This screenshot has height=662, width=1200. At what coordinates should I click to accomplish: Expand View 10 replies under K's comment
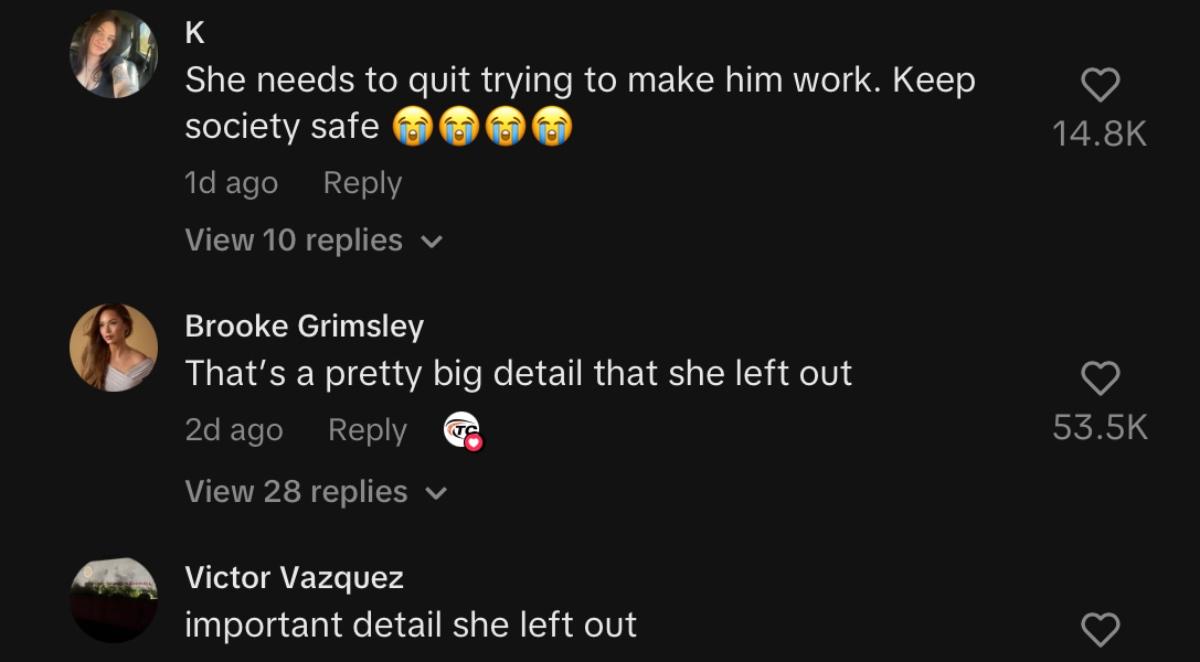point(313,240)
